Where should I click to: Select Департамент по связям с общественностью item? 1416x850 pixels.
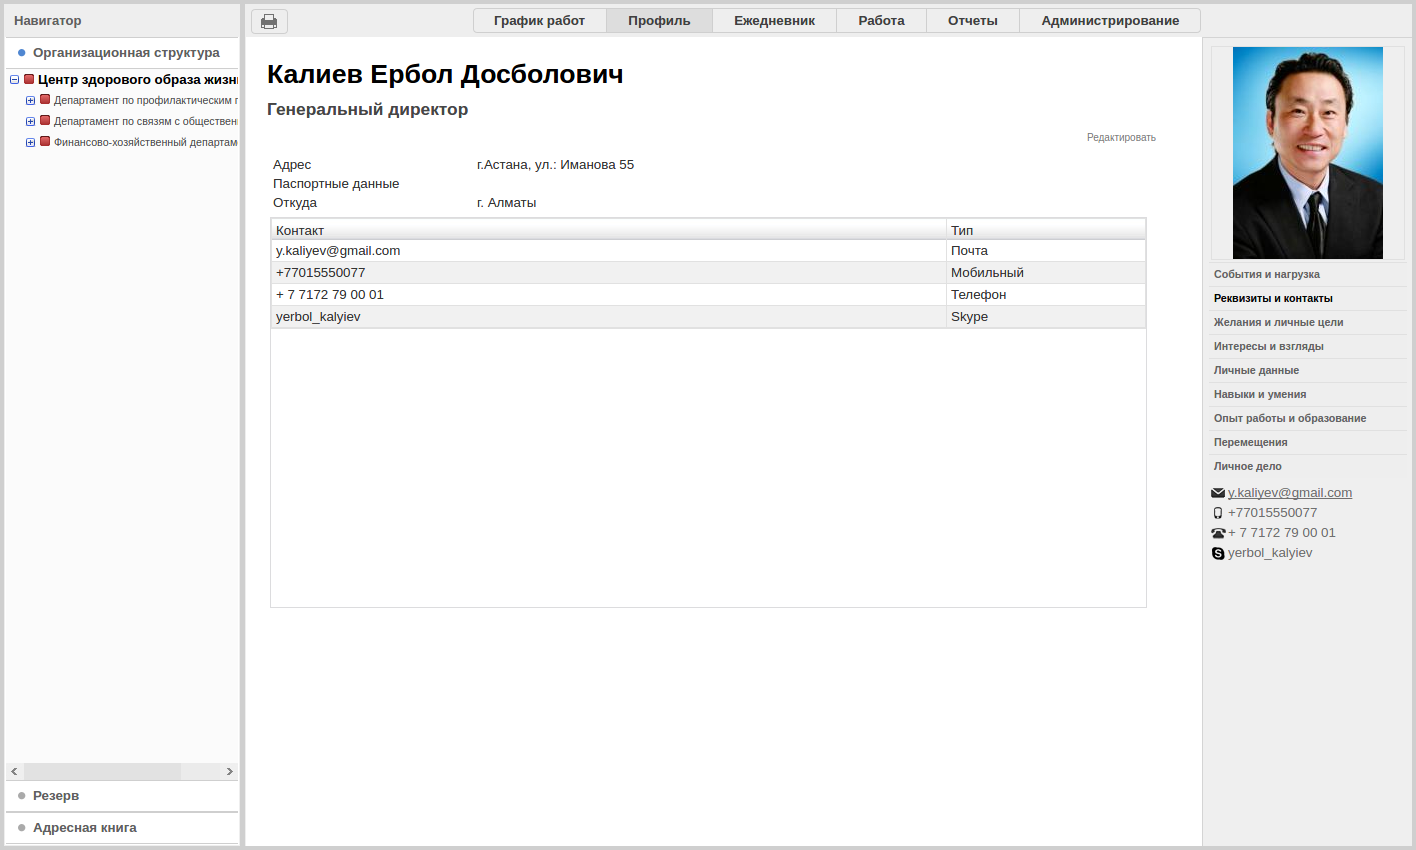146,122
